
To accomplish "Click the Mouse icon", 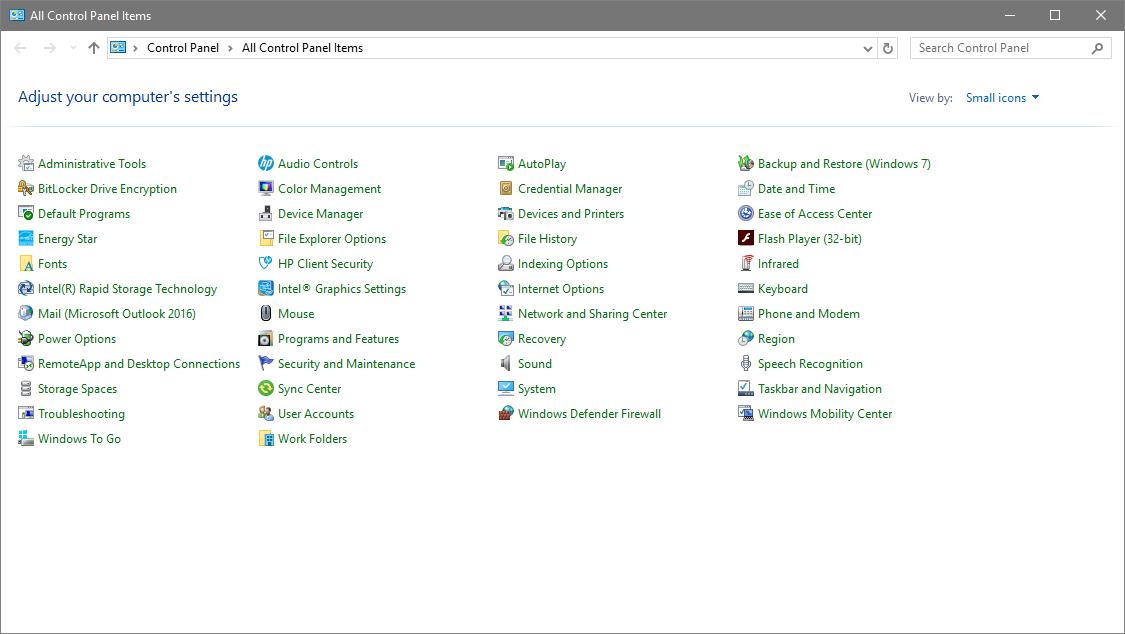I will point(266,313).
